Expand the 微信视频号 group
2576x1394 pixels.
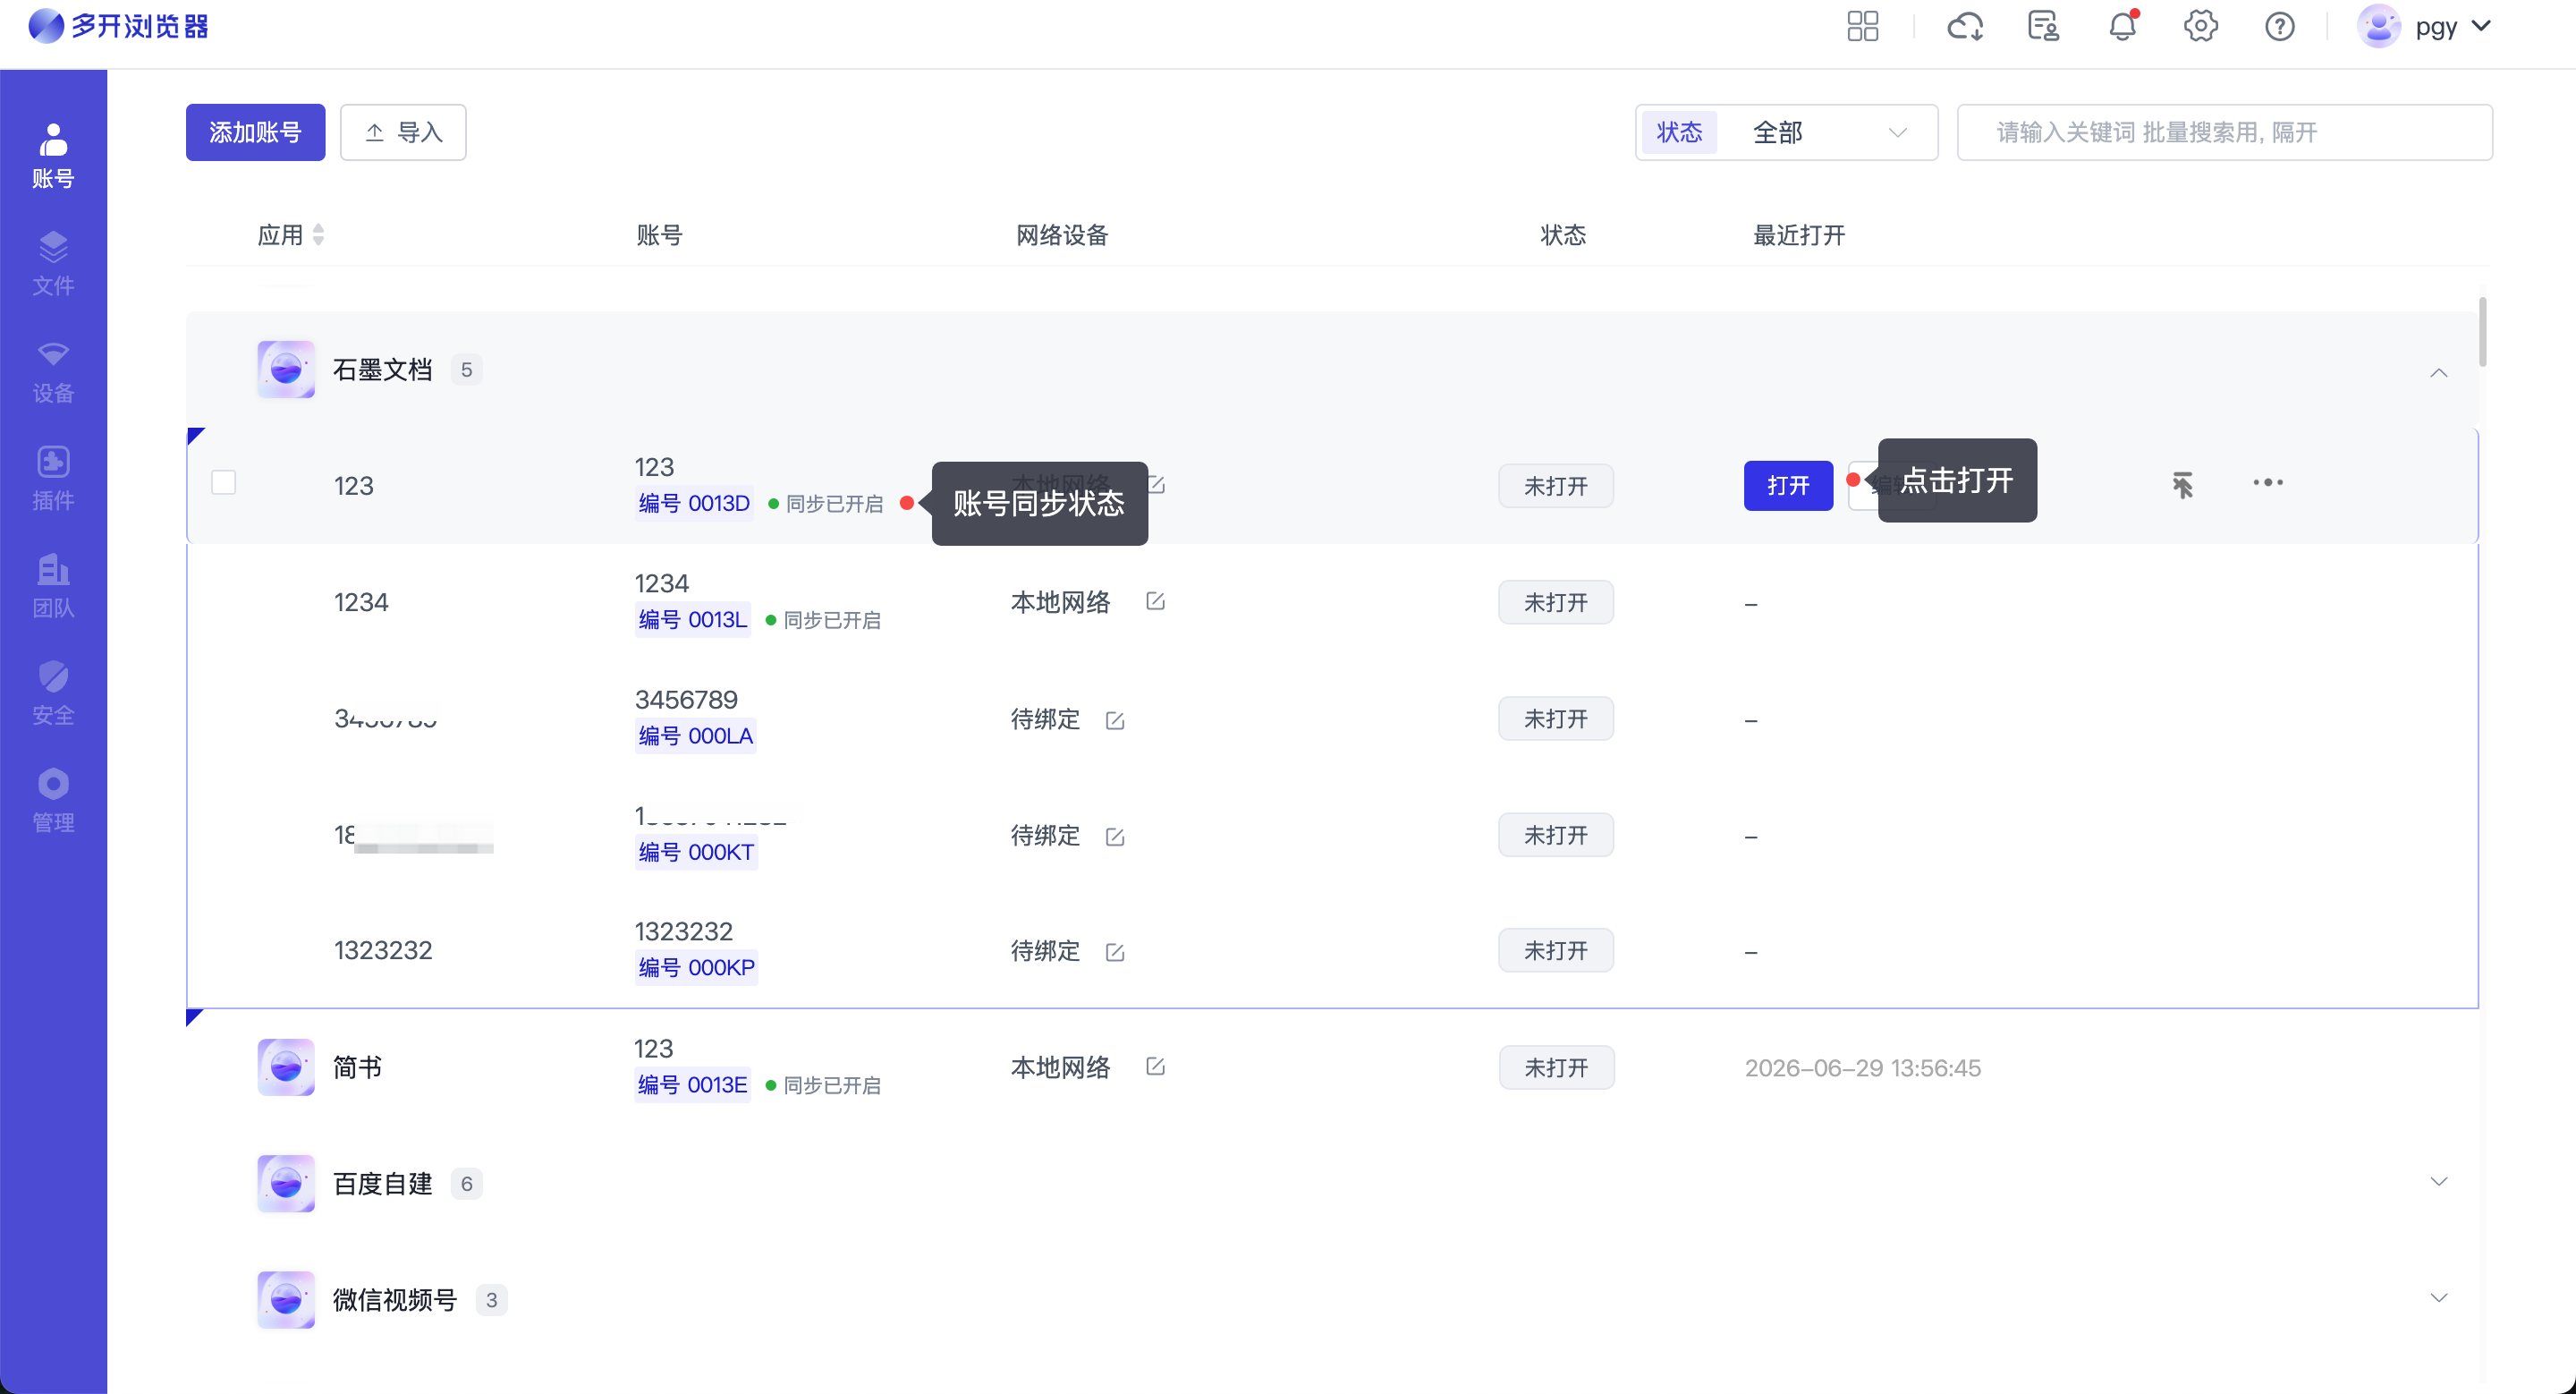2439,1298
